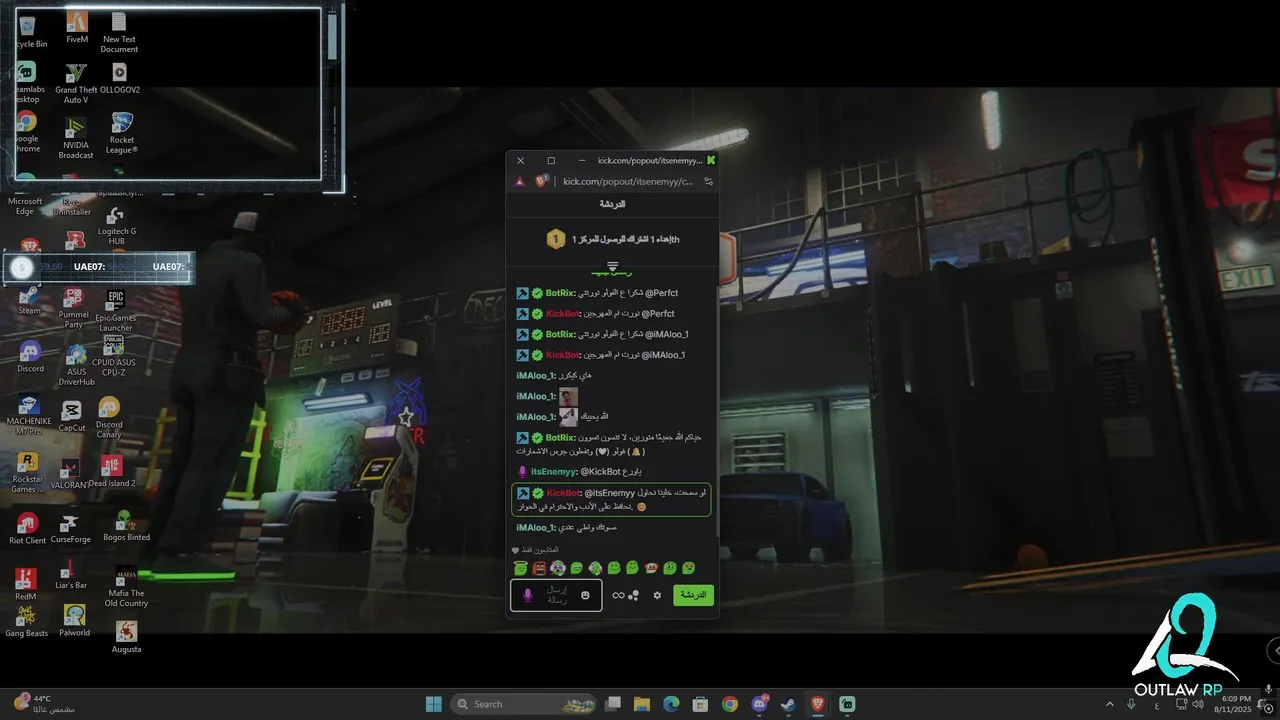Open the RedM desktop shortcut
Viewport: 1280px width, 720px height.
click(26, 585)
